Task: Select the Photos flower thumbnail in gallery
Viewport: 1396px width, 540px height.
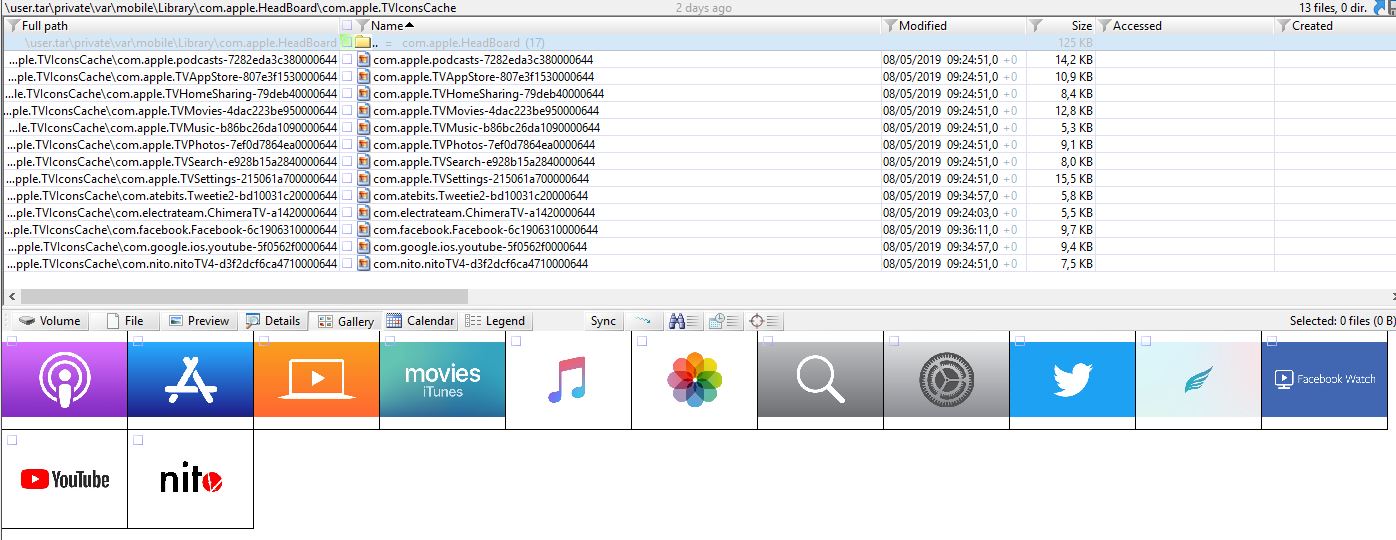Action: pos(694,380)
